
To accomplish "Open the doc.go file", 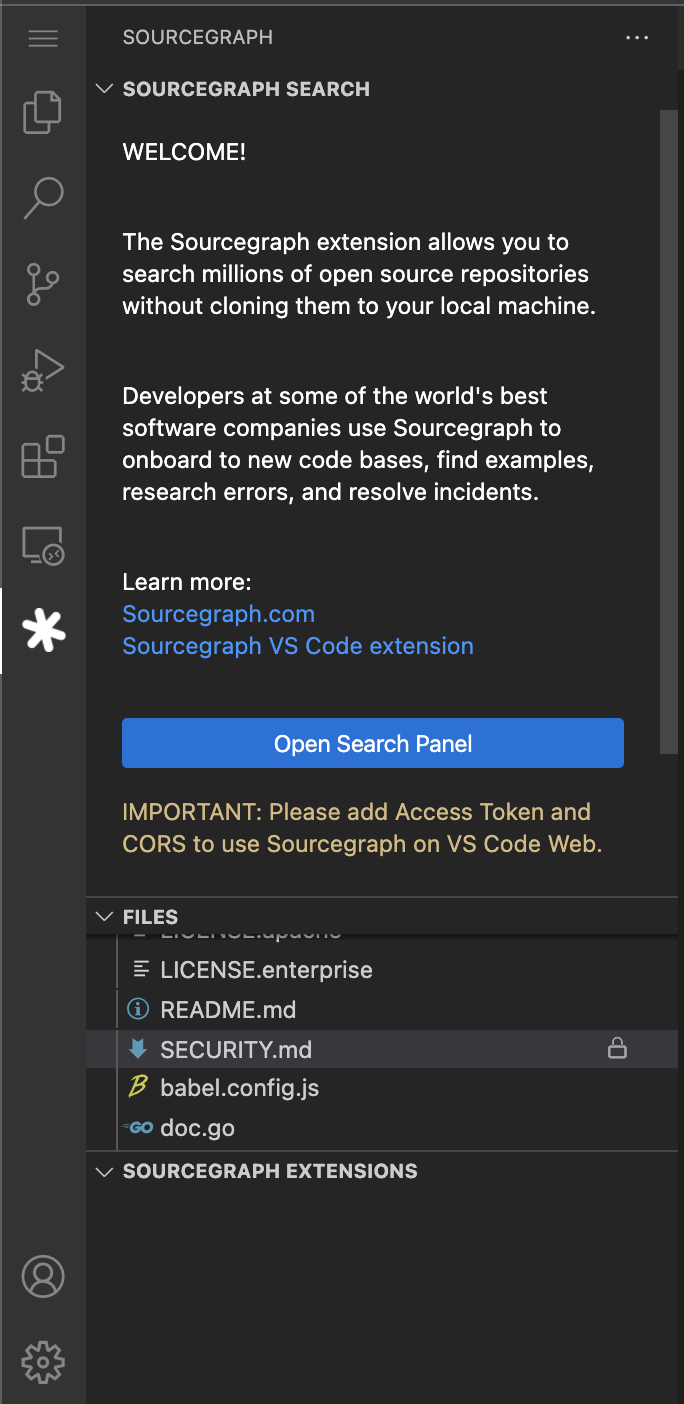I will (x=382, y=1128).
